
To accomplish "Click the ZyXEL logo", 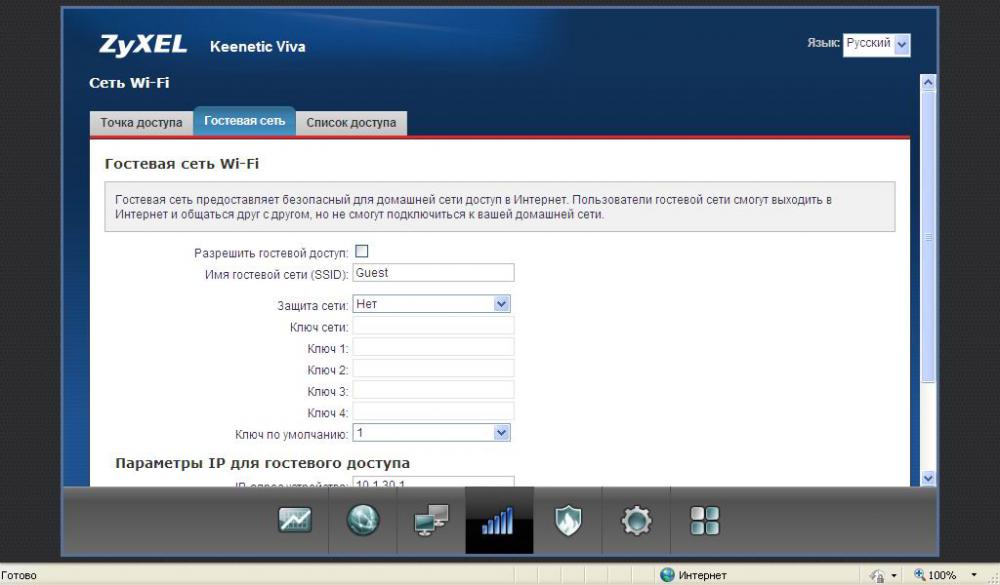I will pyautogui.click(x=143, y=45).
